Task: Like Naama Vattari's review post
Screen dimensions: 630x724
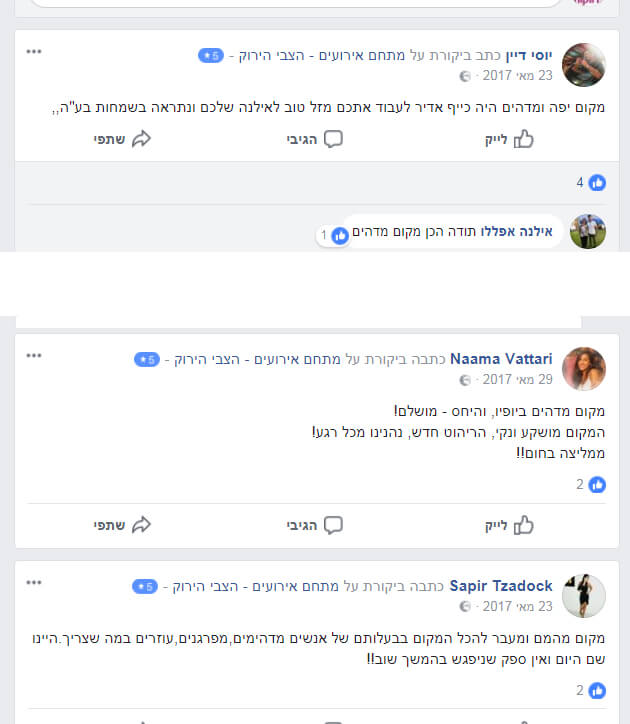Action: (509, 525)
